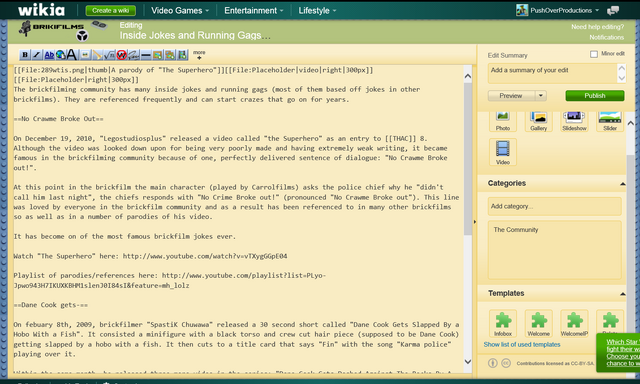Screen dimensions: 640x384
Task: Insert your signature with timestamp
Action: tap(133, 54)
